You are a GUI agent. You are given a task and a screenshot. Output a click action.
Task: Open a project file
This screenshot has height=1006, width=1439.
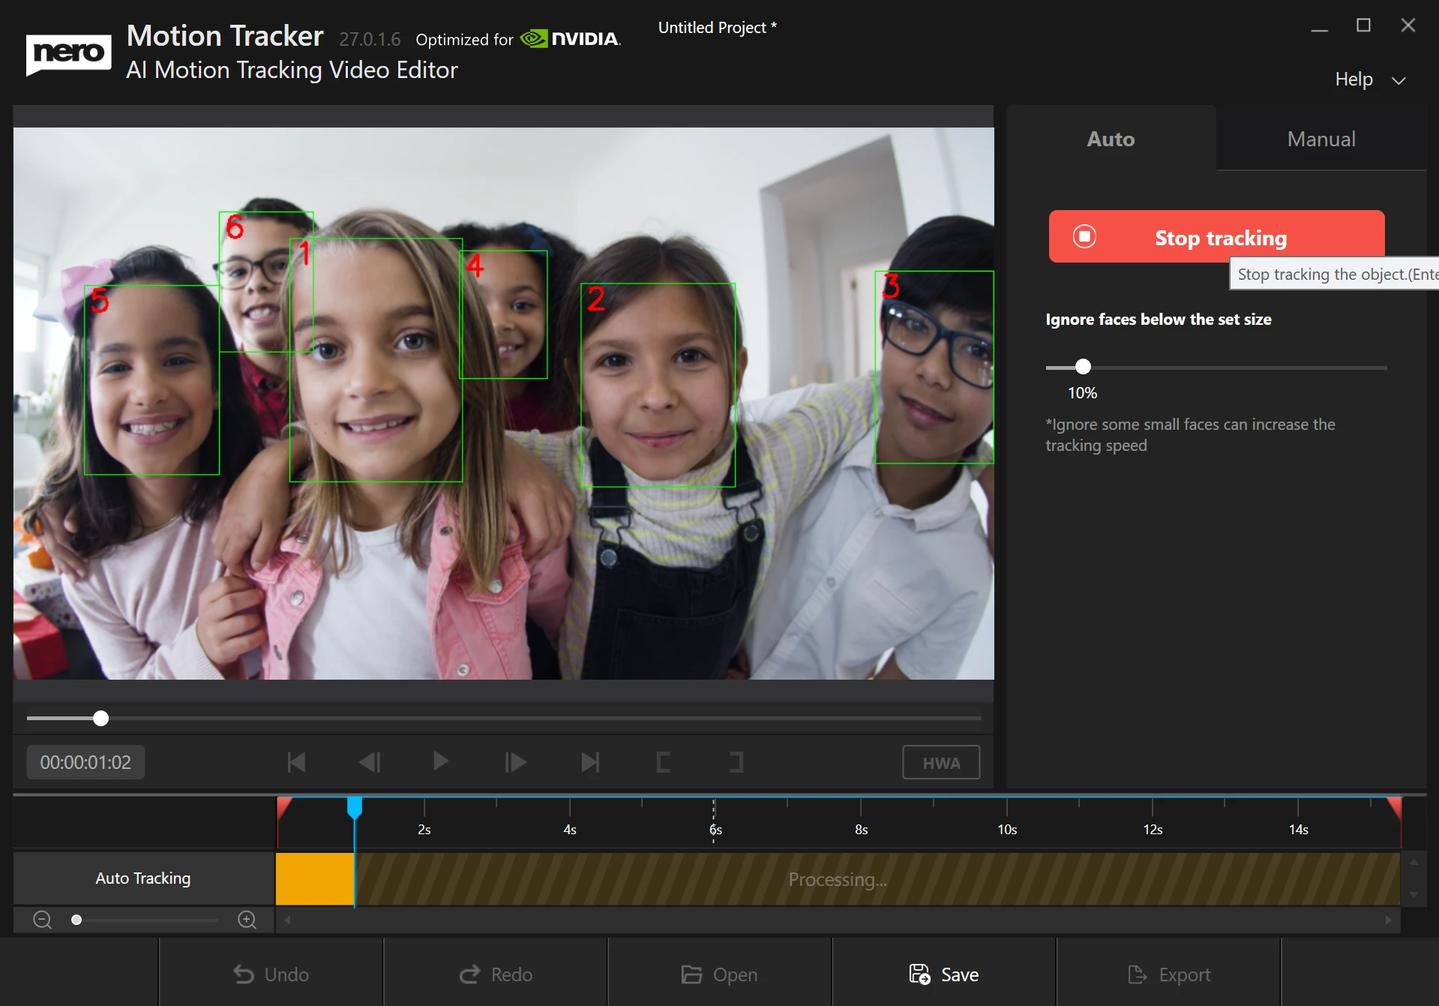[x=719, y=974]
